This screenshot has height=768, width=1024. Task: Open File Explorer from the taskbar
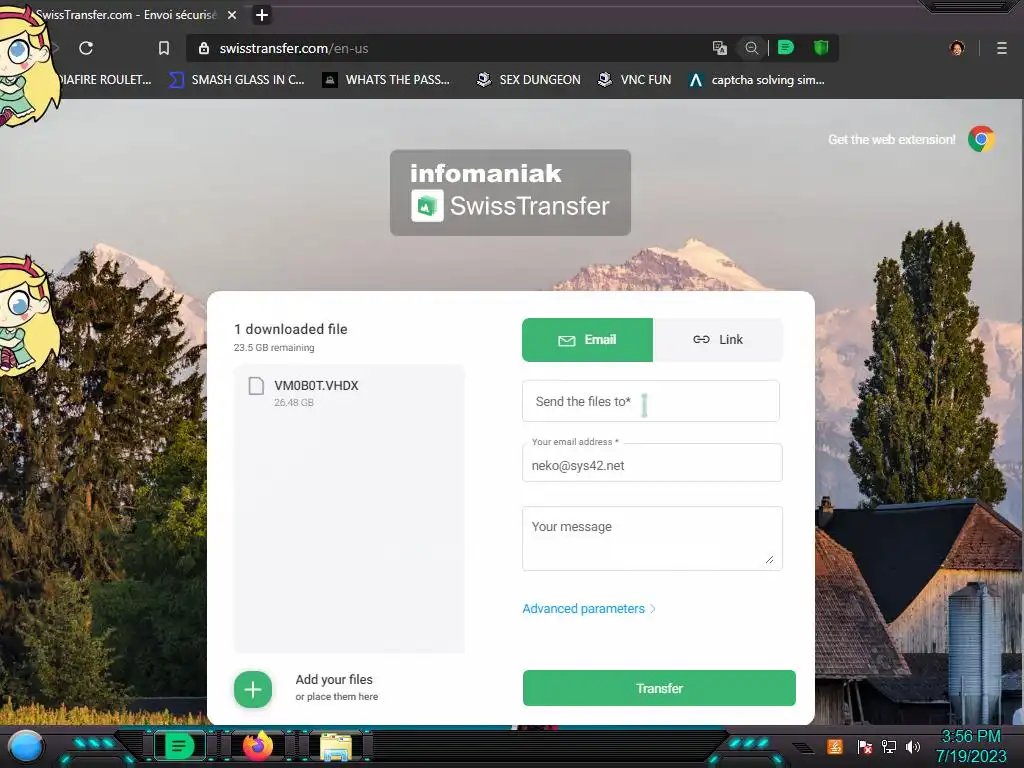[336, 747]
